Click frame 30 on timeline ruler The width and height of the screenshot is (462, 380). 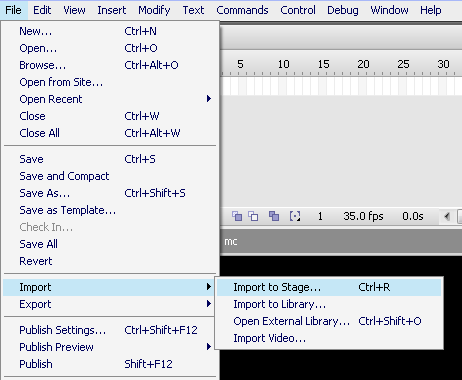click(x=443, y=64)
